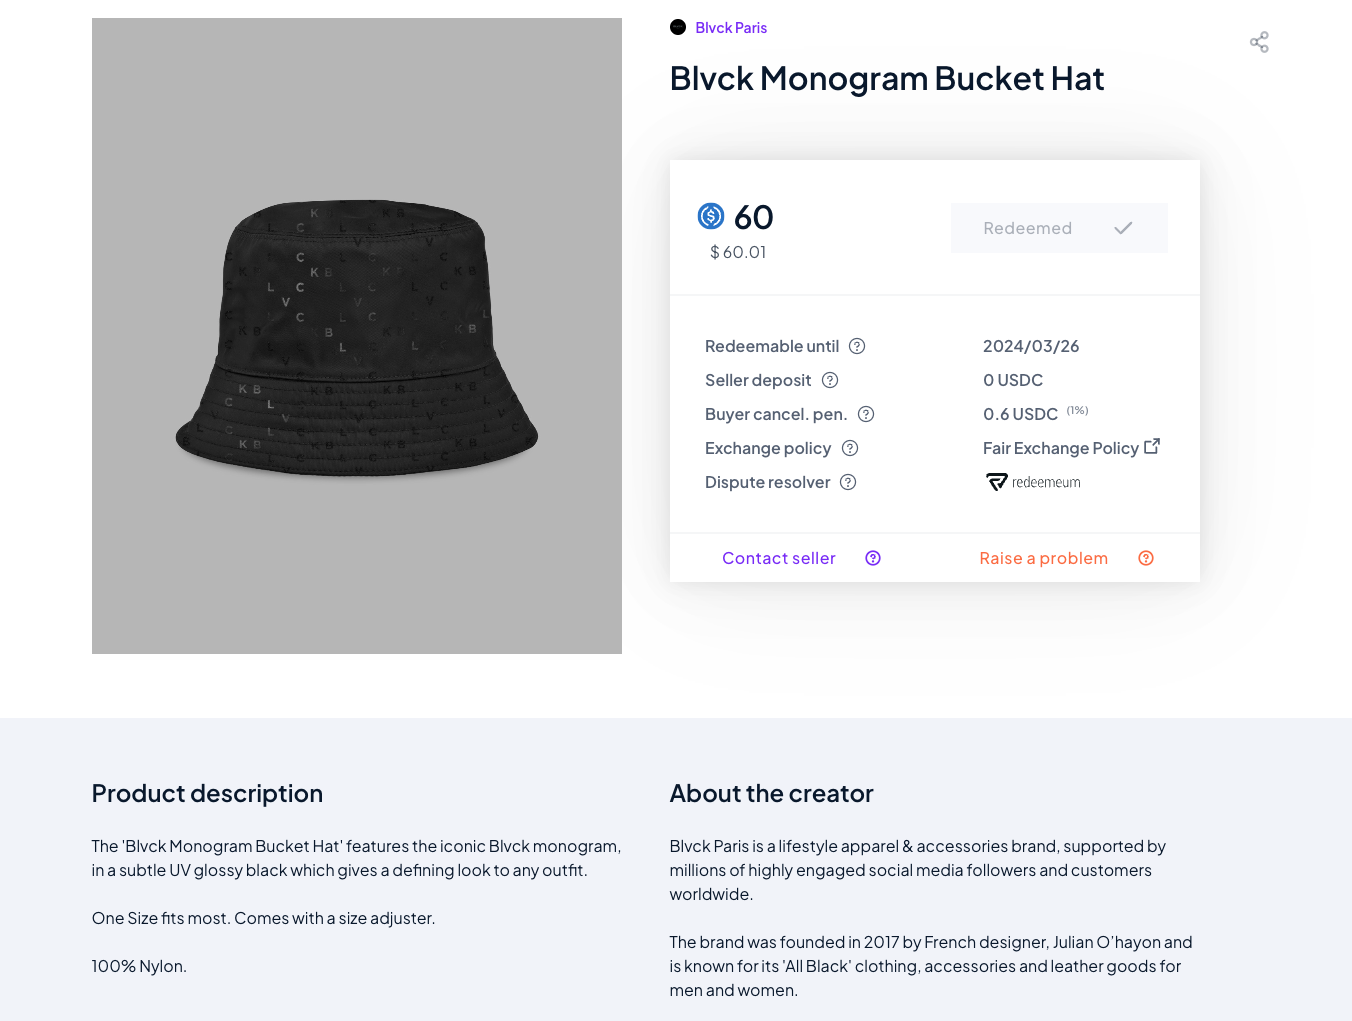Click the help icon beside Dispute resolver
The height and width of the screenshot is (1021, 1352).
point(847,482)
